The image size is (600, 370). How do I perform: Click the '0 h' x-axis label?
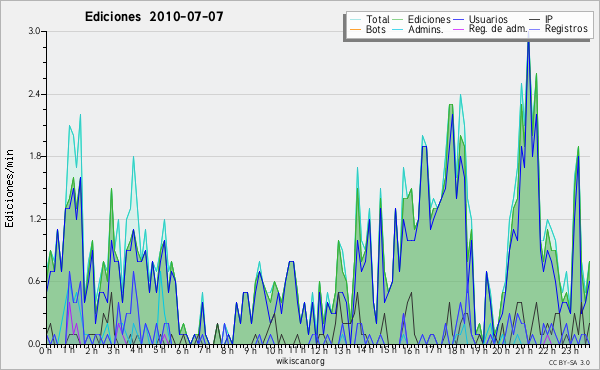tap(46, 351)
